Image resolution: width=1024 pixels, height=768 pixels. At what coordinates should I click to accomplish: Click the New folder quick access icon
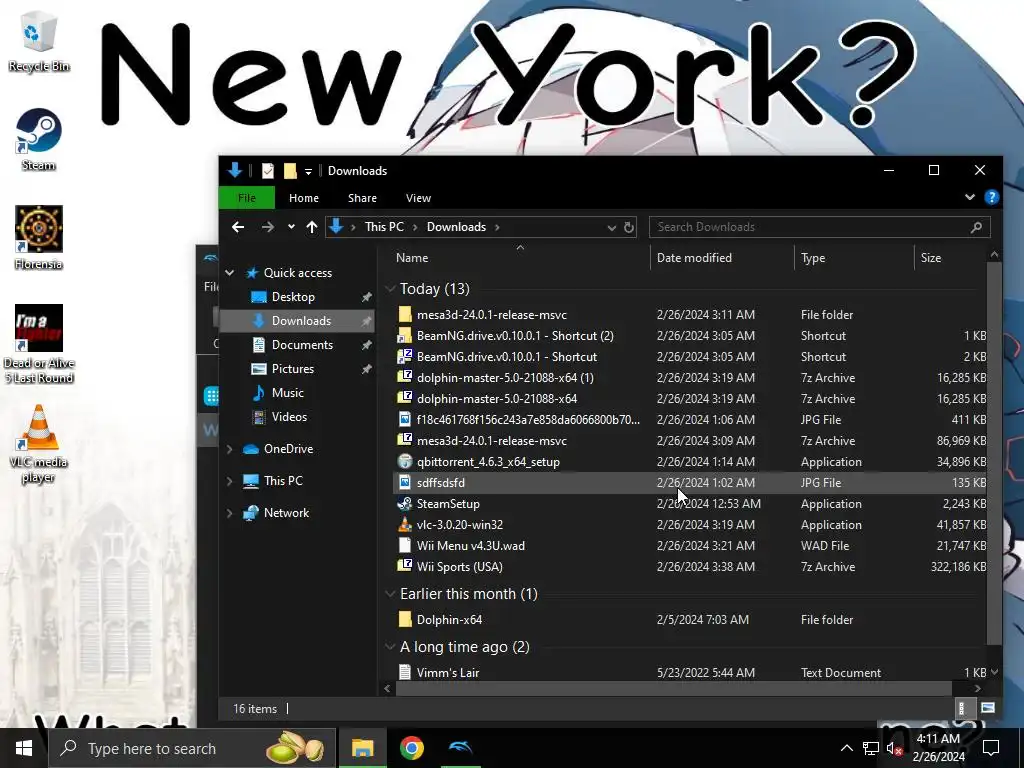tap(290, 171)
